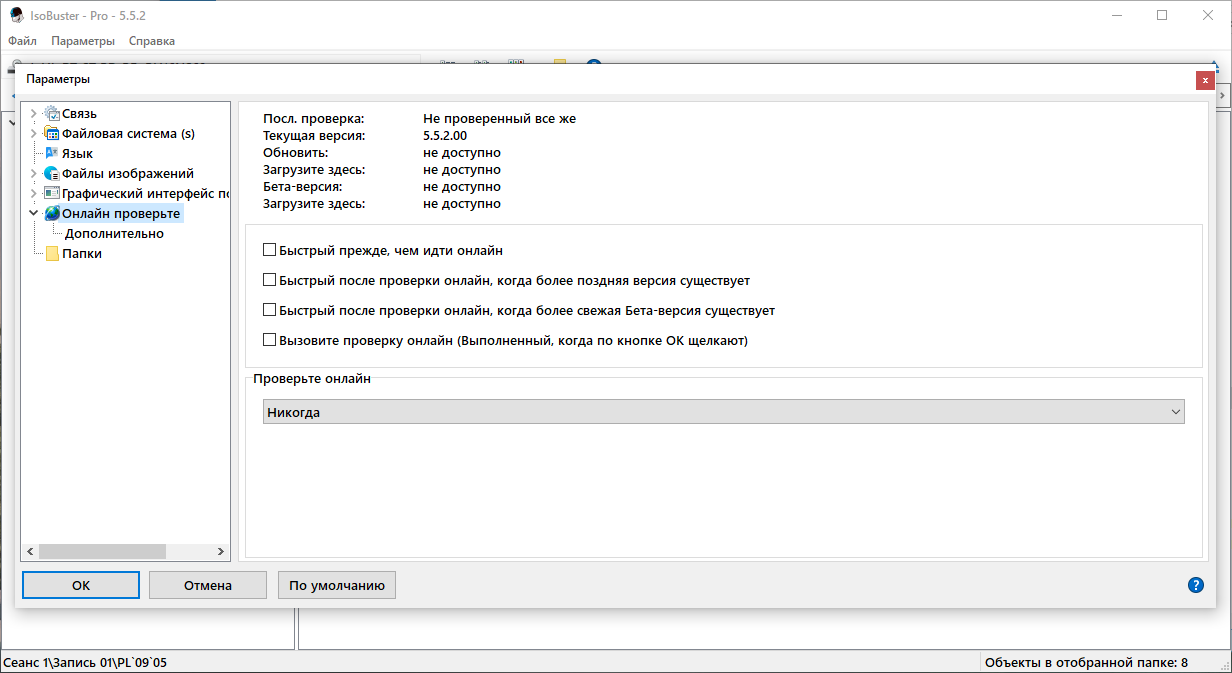Select the Дополнительно tree item
This screenshot has width=1232, height=673.
tap(114, 234)
